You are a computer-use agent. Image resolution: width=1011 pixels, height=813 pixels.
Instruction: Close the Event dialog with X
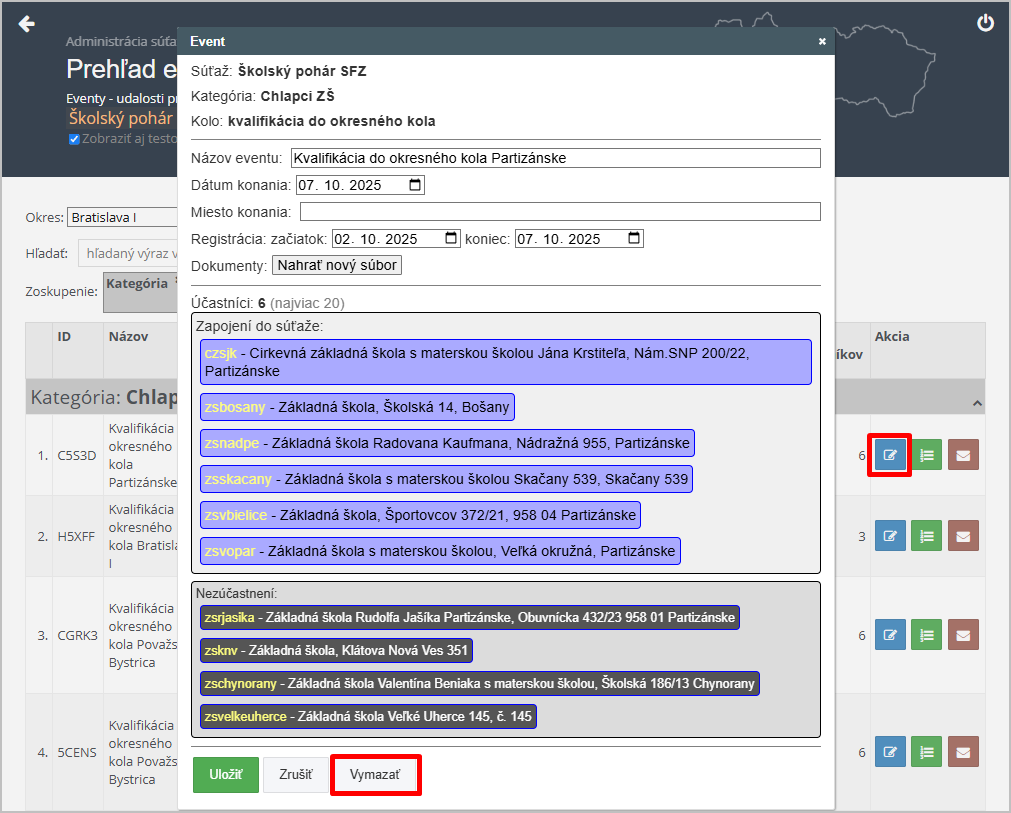[x=822, y=42]
